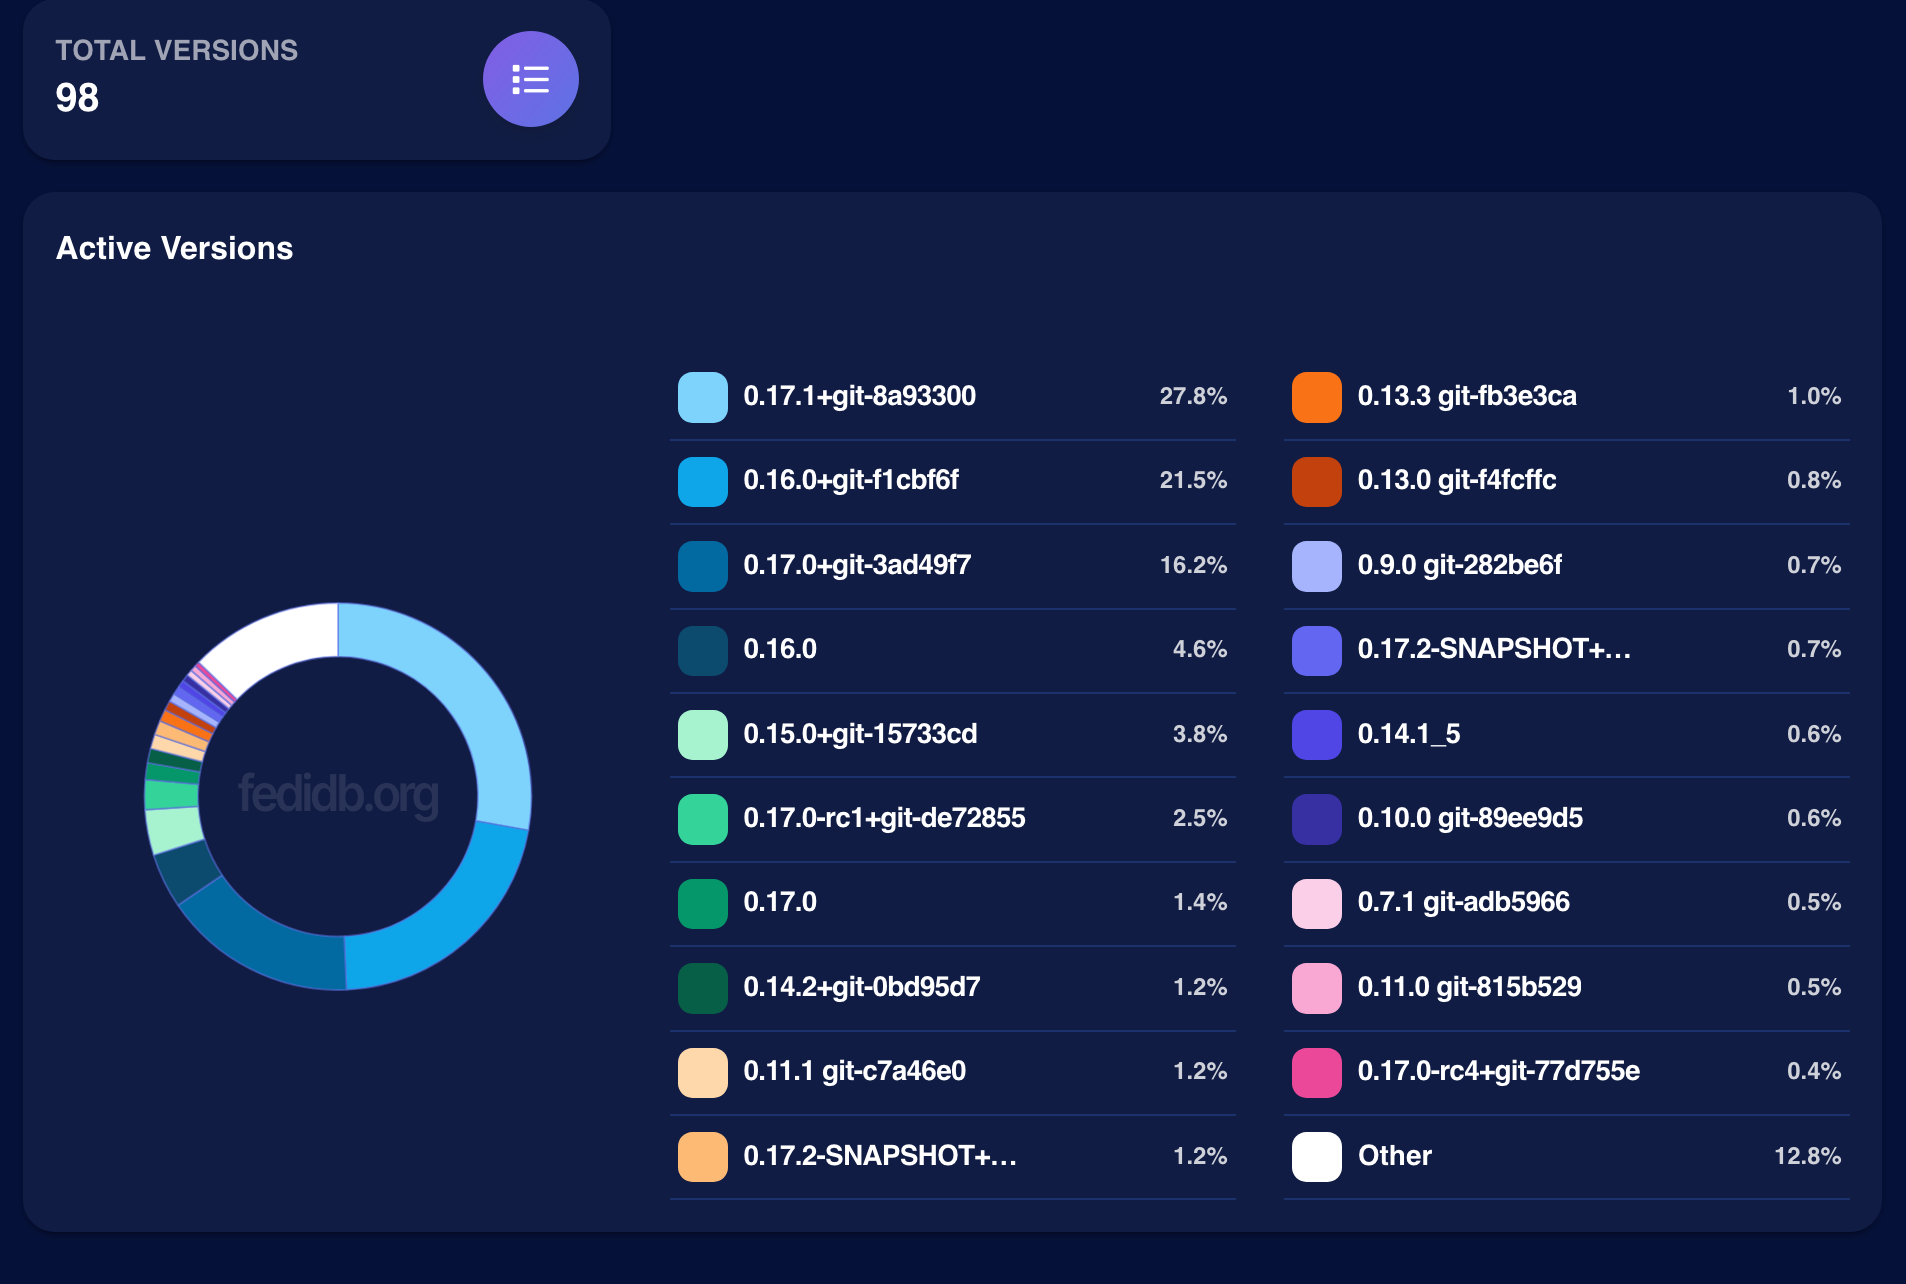1906x1284 pixels.
Task: Click the pink swatch for 0.17.0-rc4+git-77d755e
Action: pos(1316,1072)
